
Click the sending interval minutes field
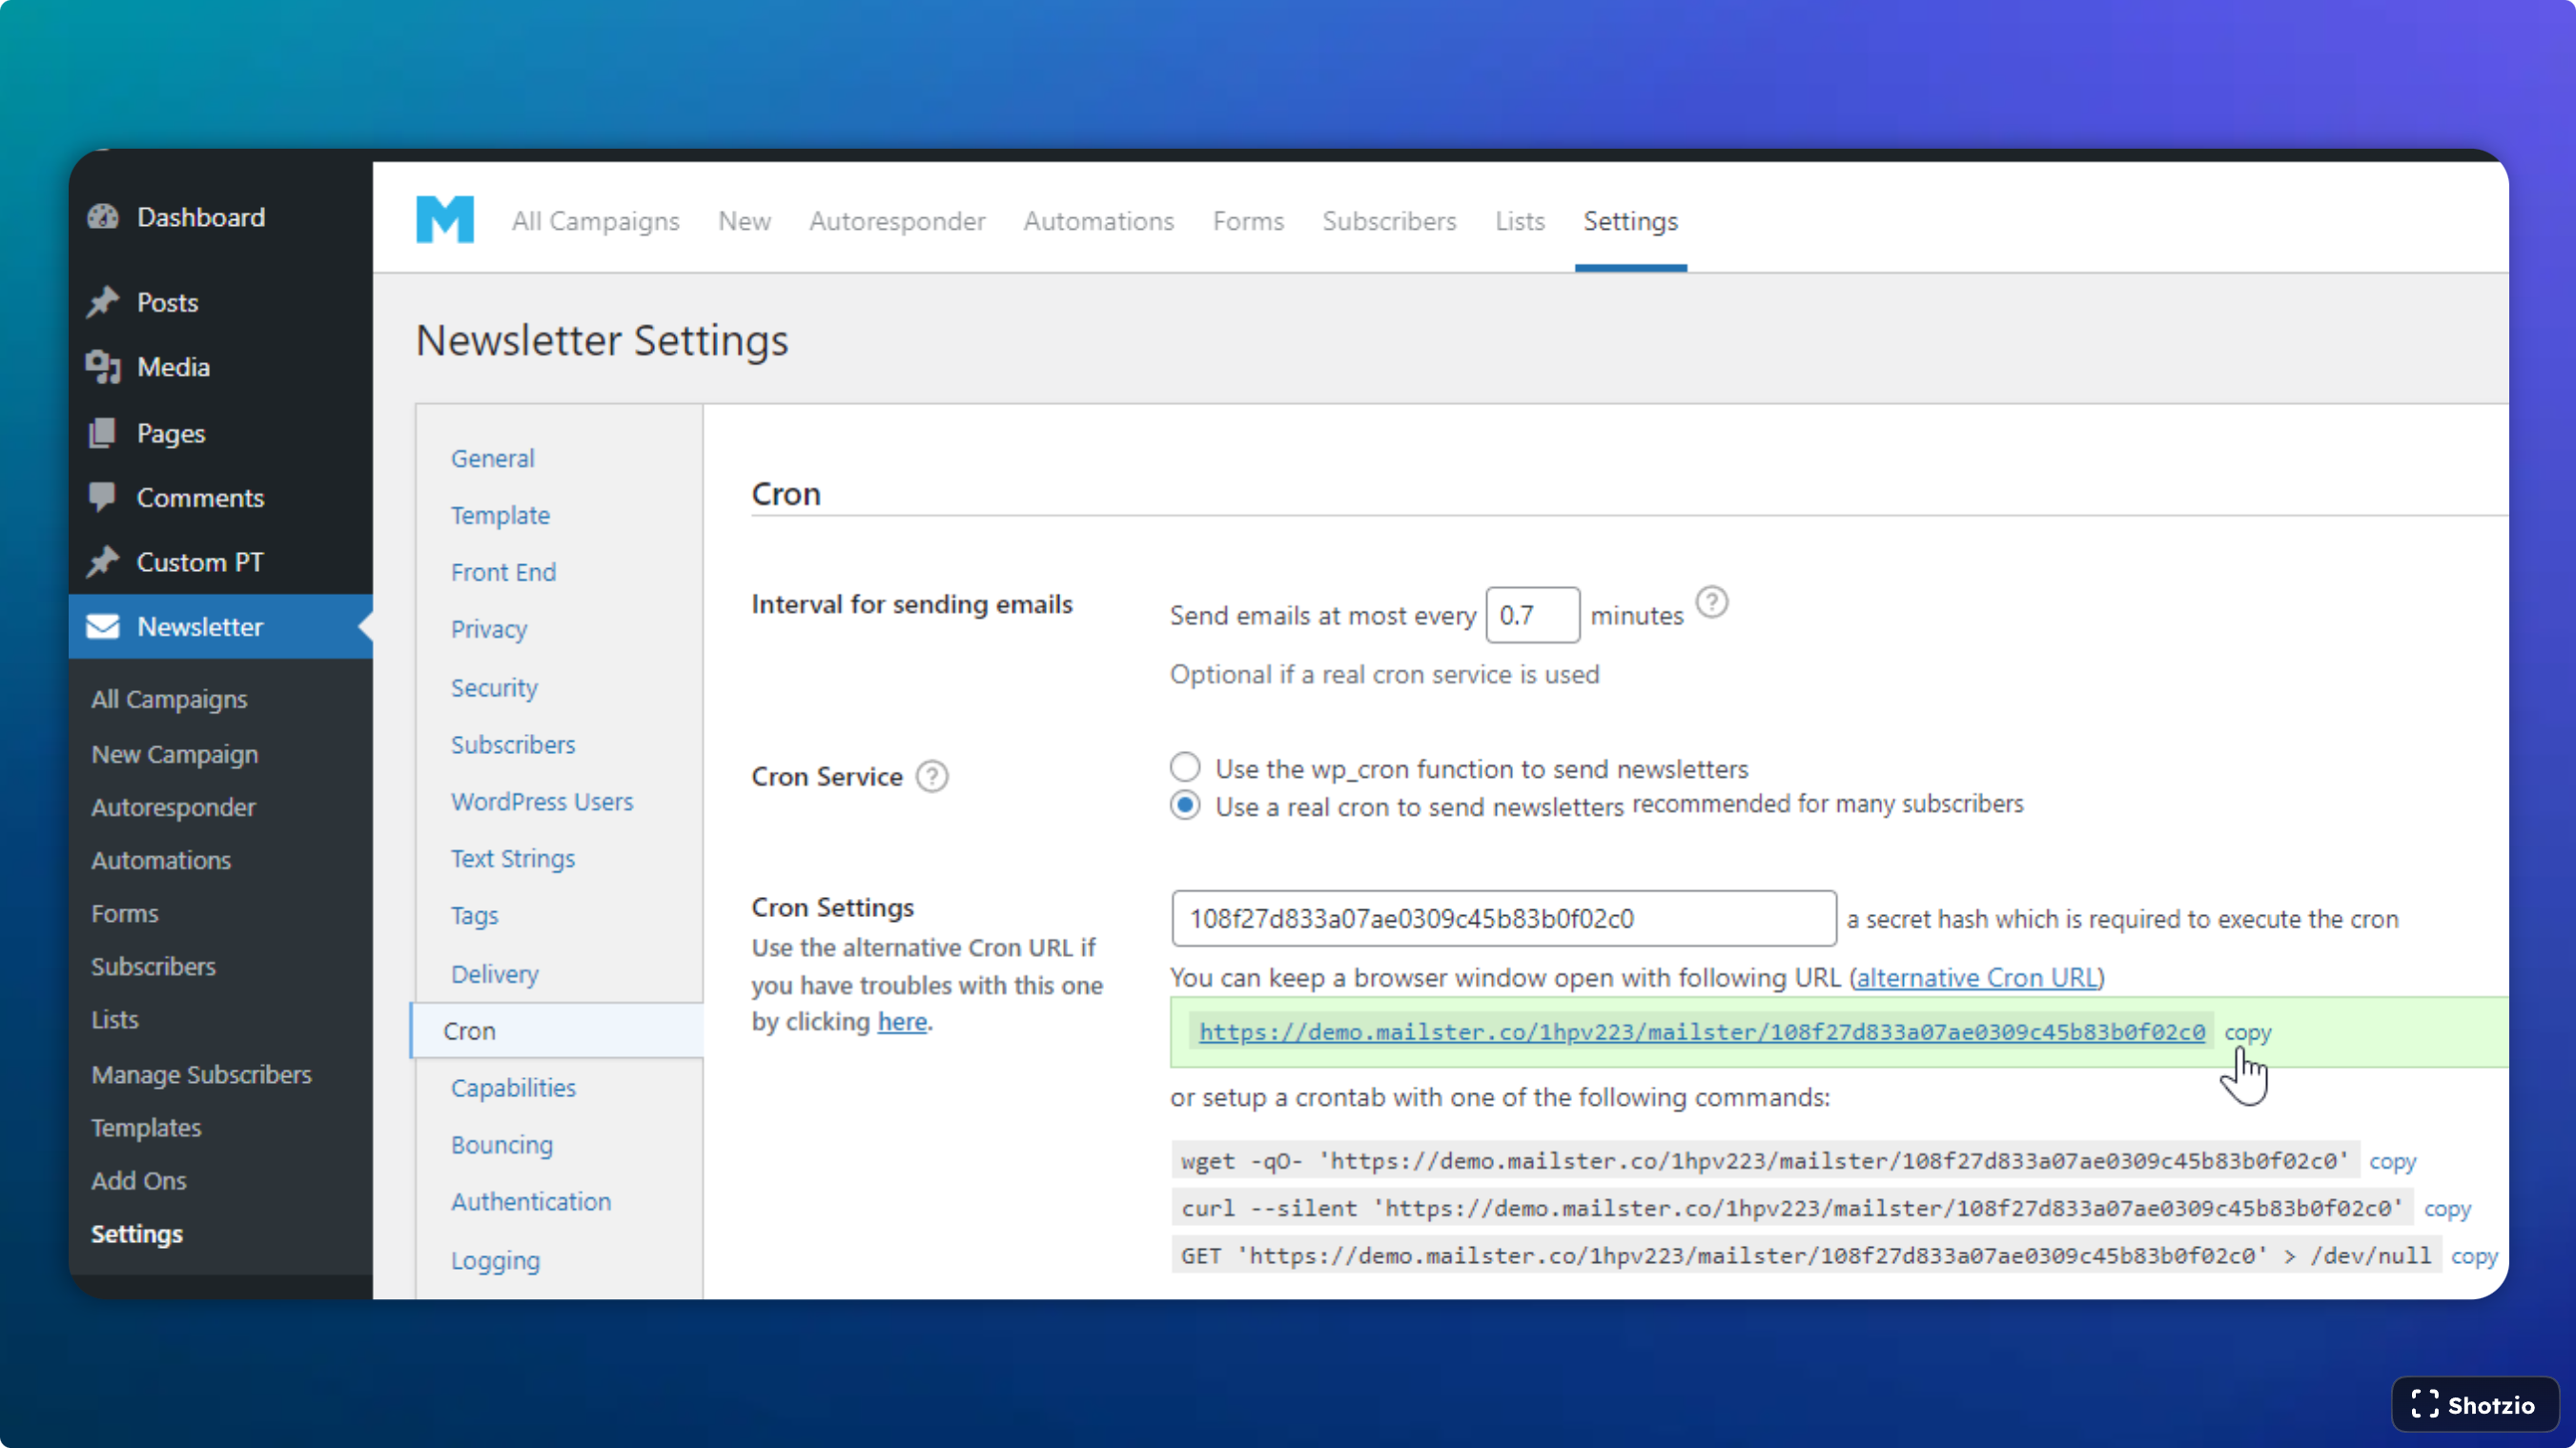(1531, 616)
